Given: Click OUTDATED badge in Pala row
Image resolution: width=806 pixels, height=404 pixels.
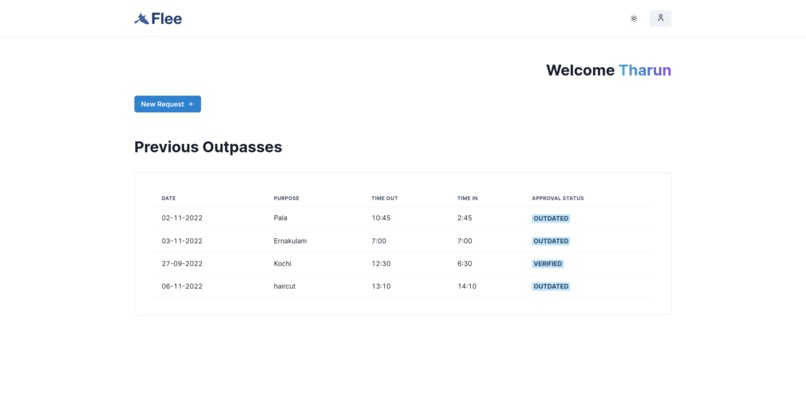Looking at the screenshot, I should point(551,218).
